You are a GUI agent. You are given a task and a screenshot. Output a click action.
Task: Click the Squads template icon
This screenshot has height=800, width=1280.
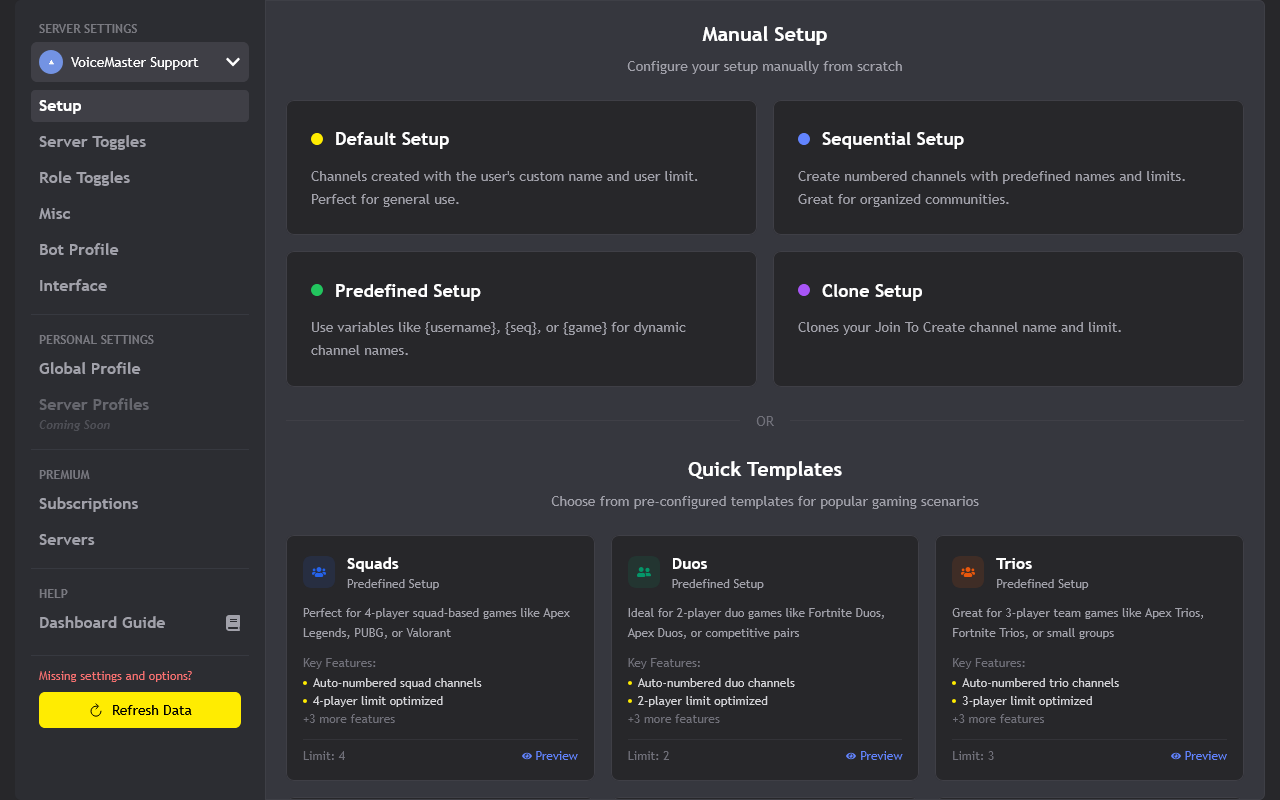[x=318, y=572]
